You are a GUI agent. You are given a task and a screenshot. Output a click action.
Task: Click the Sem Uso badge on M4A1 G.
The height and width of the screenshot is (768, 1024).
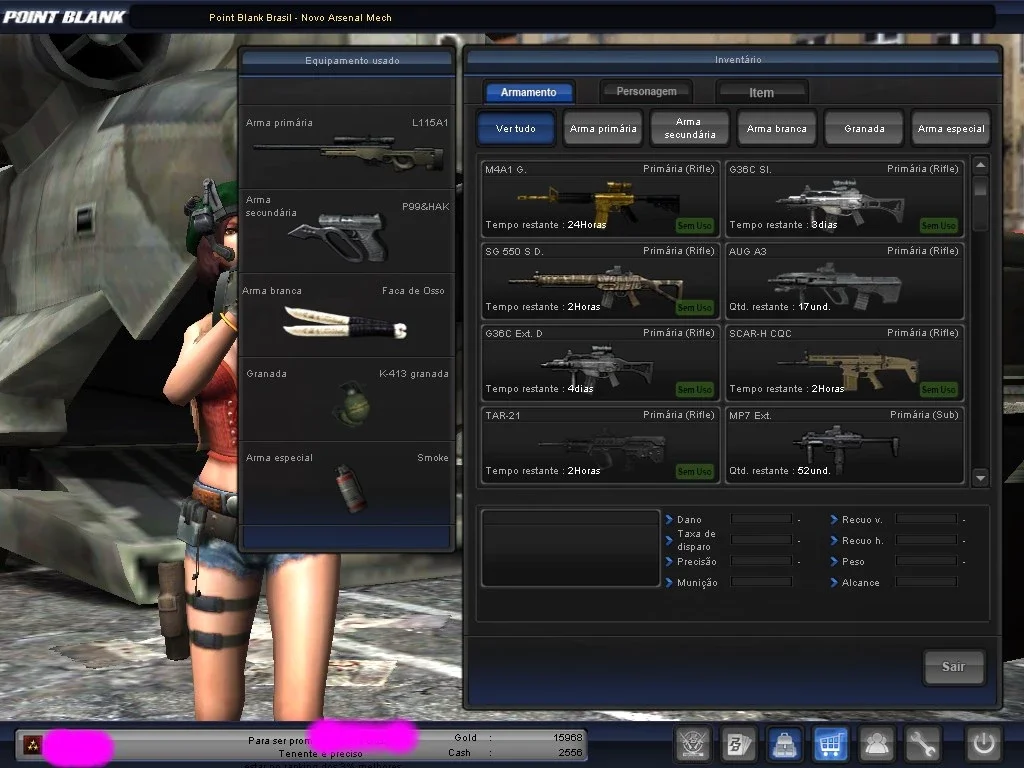click(x=694, y=225)
